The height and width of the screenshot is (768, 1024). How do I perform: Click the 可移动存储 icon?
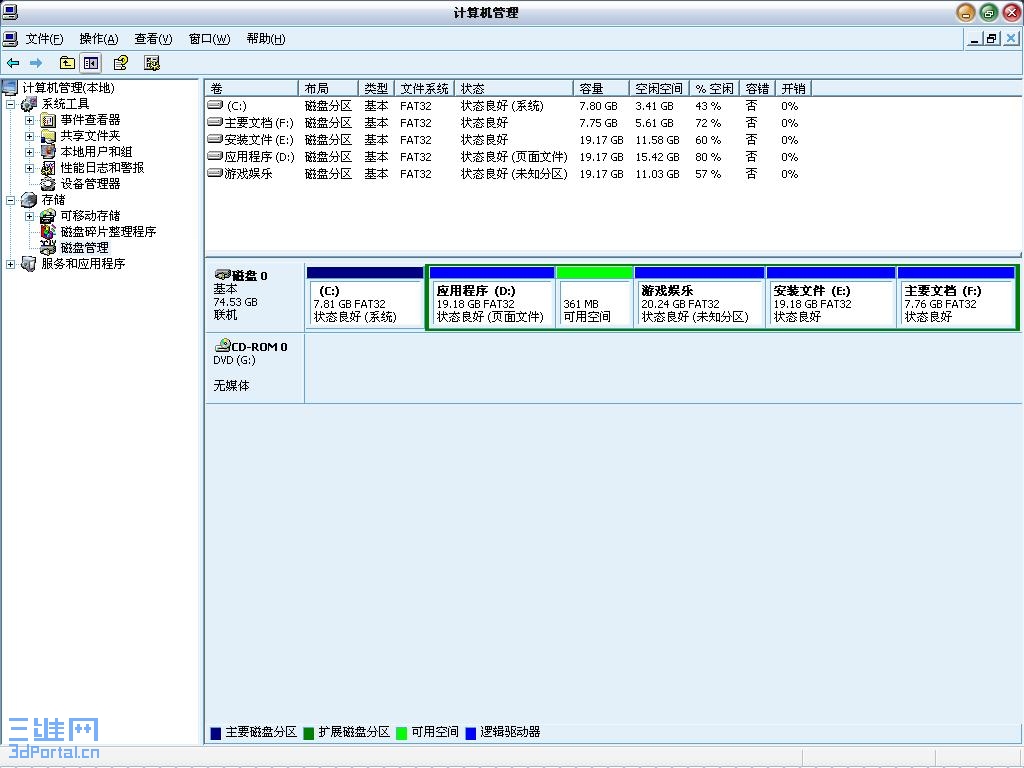pos(48,216)
